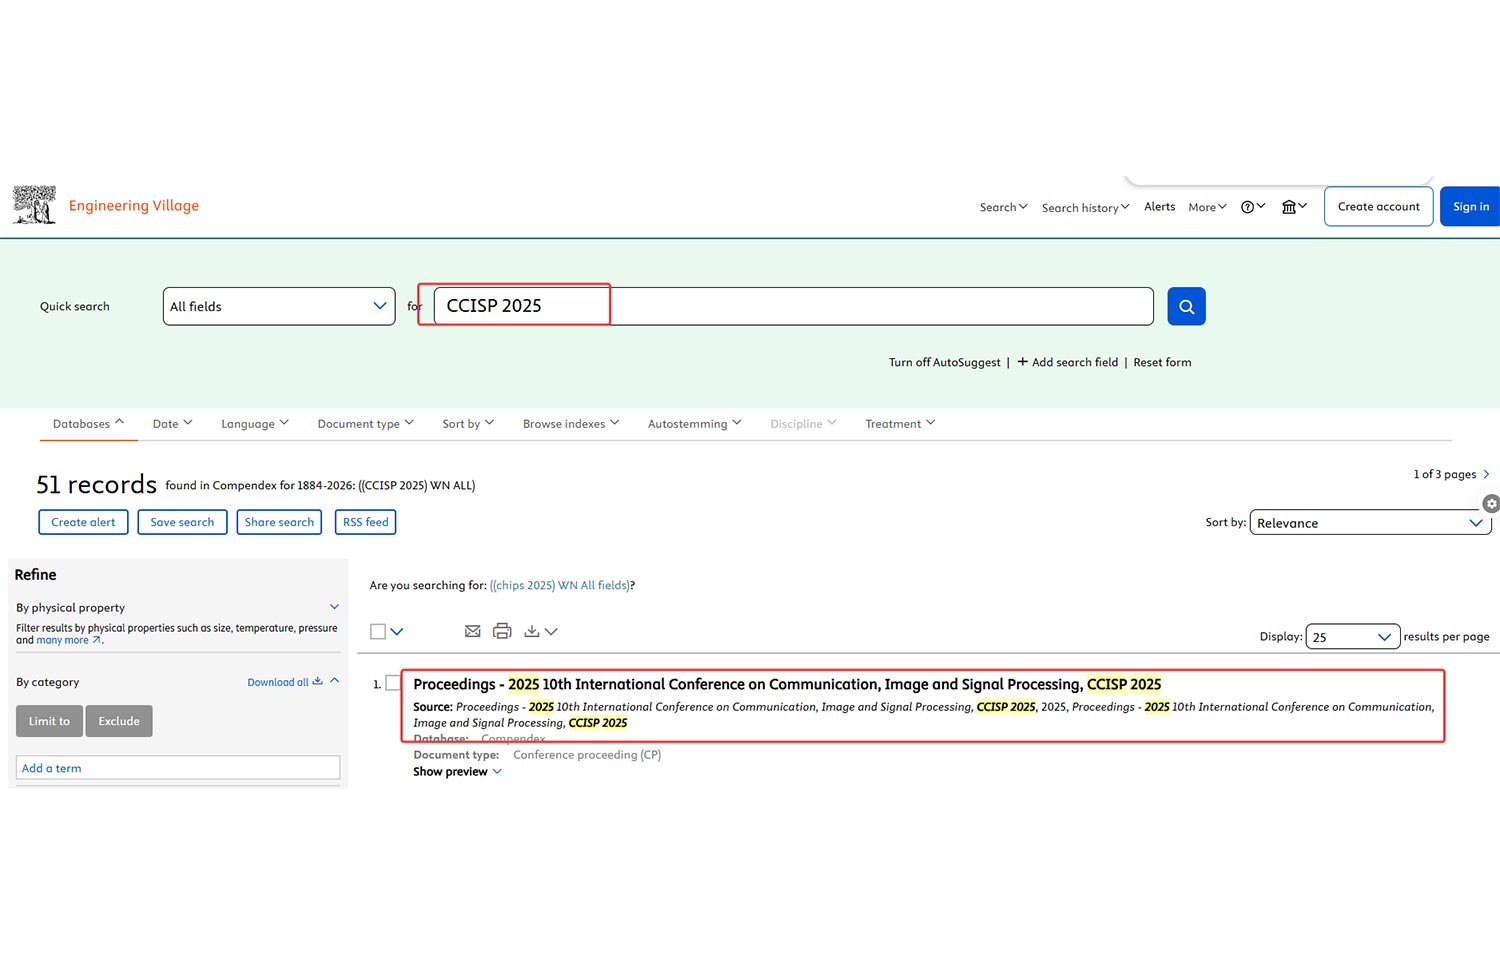
Task: Click the Engineering Village tree logo
Action: 34,205
